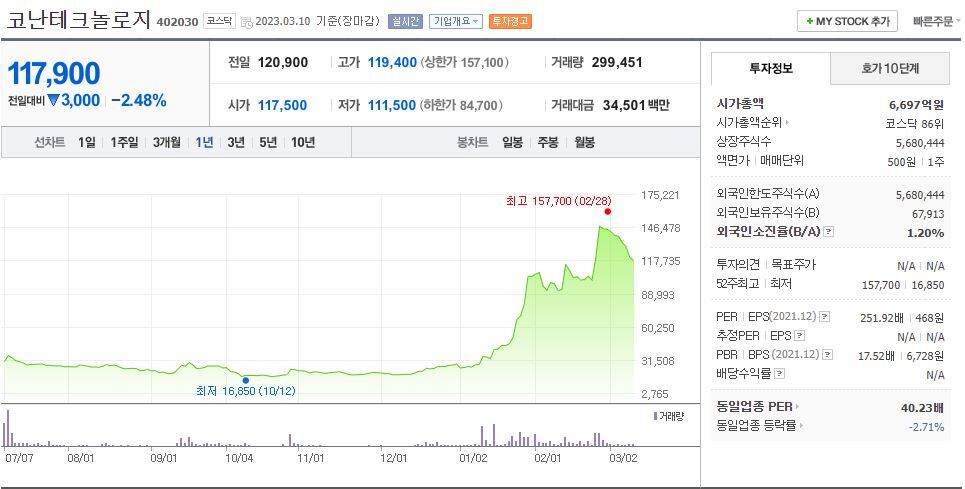Switch to the 호가10단계 tab
The width and height of the screenshot is (965, 489).
pos(890,68)
